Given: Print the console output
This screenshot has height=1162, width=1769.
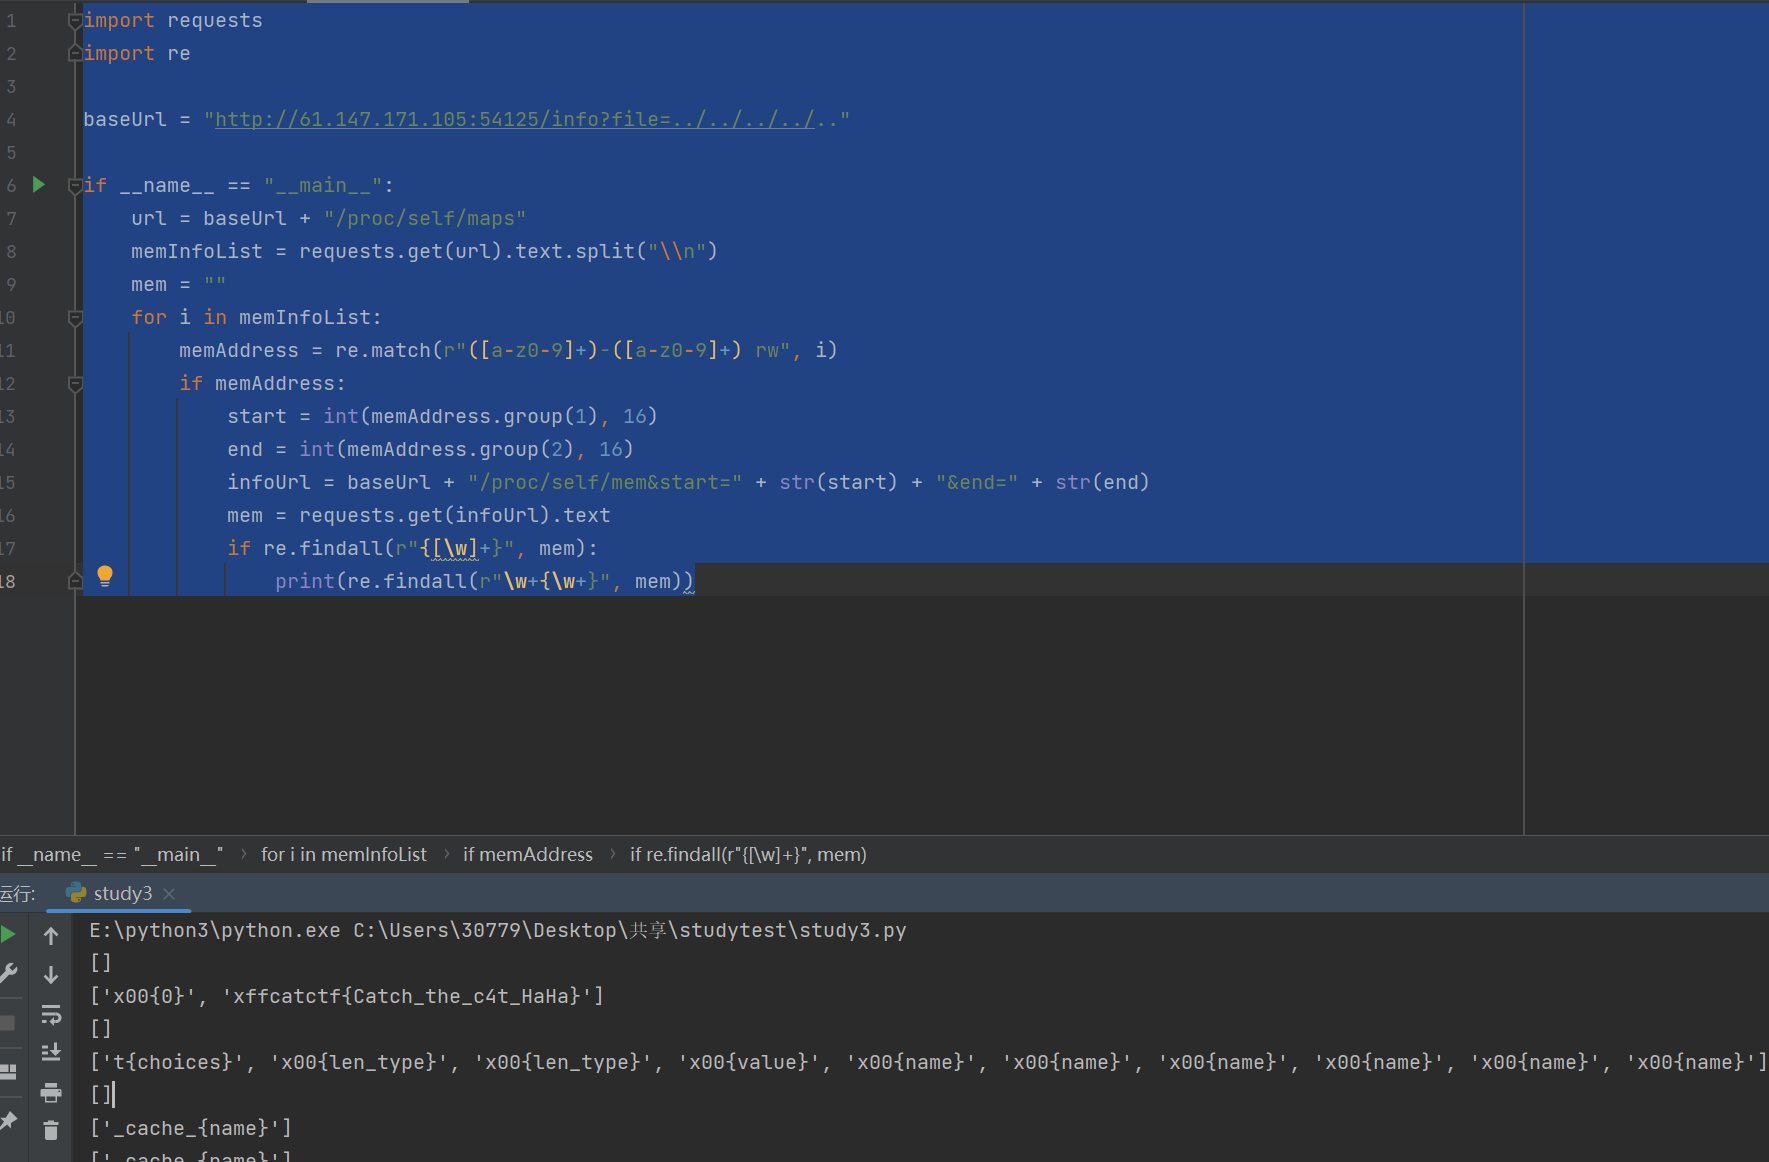Looking at the screenshot, I should [51, 1092].
